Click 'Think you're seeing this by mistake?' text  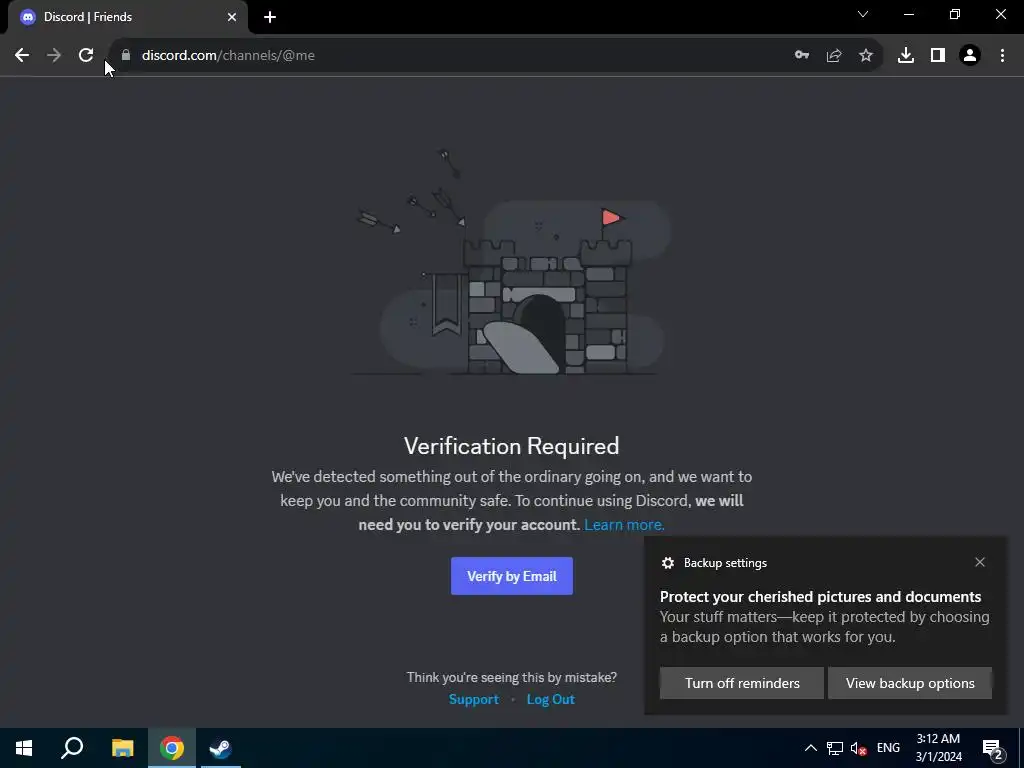pos(511,677)
